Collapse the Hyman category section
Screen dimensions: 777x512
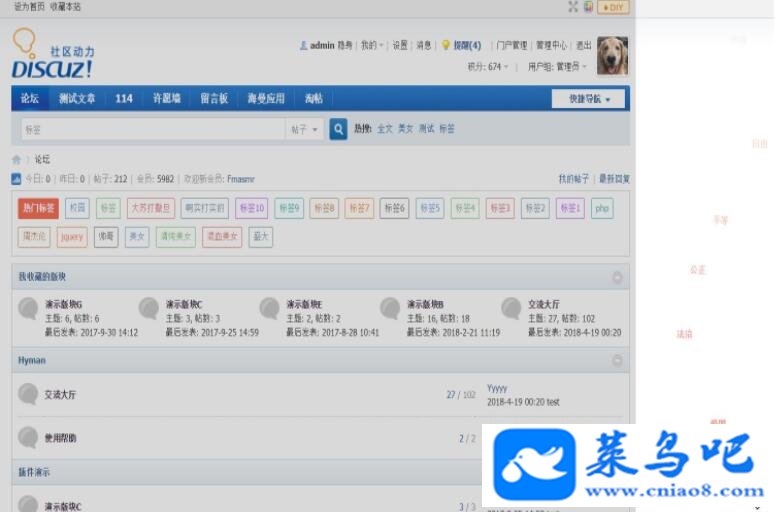617,360
